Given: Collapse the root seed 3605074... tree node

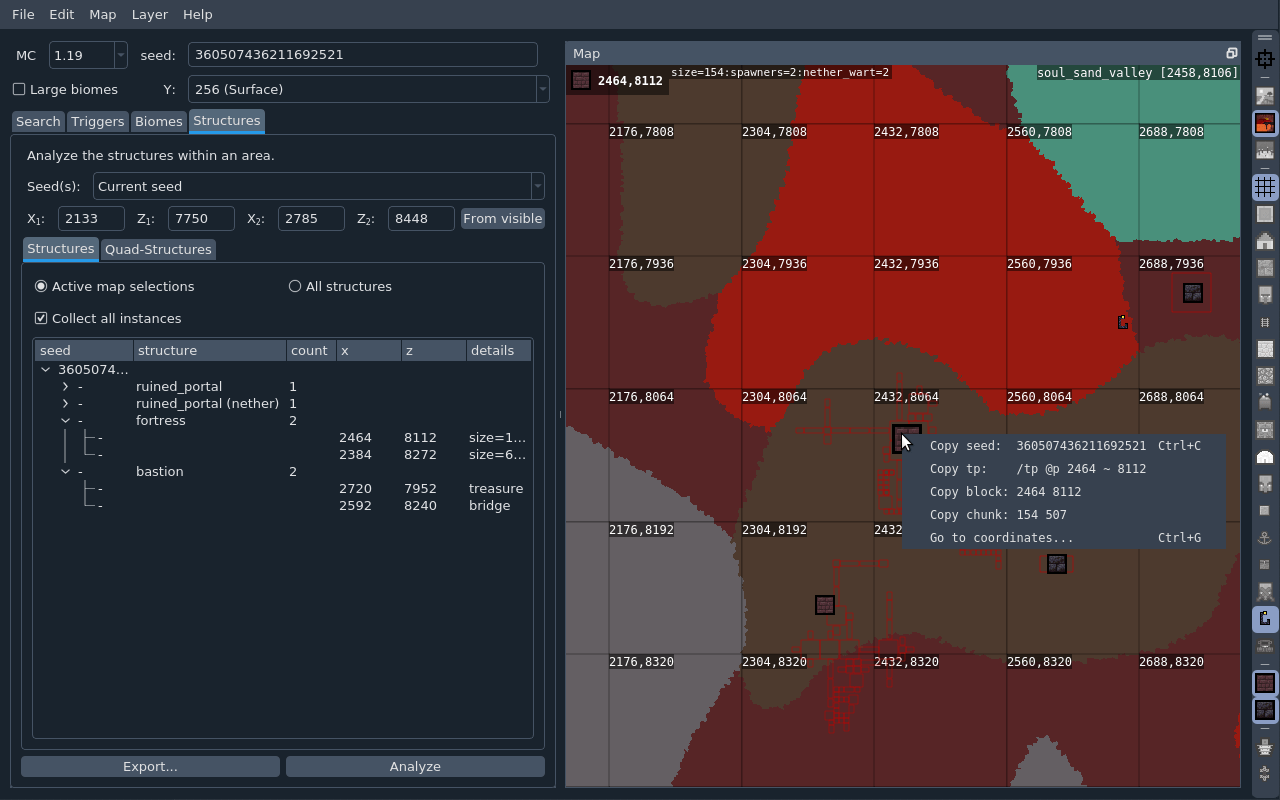Looking at the screenshot, I should (46, 369).
